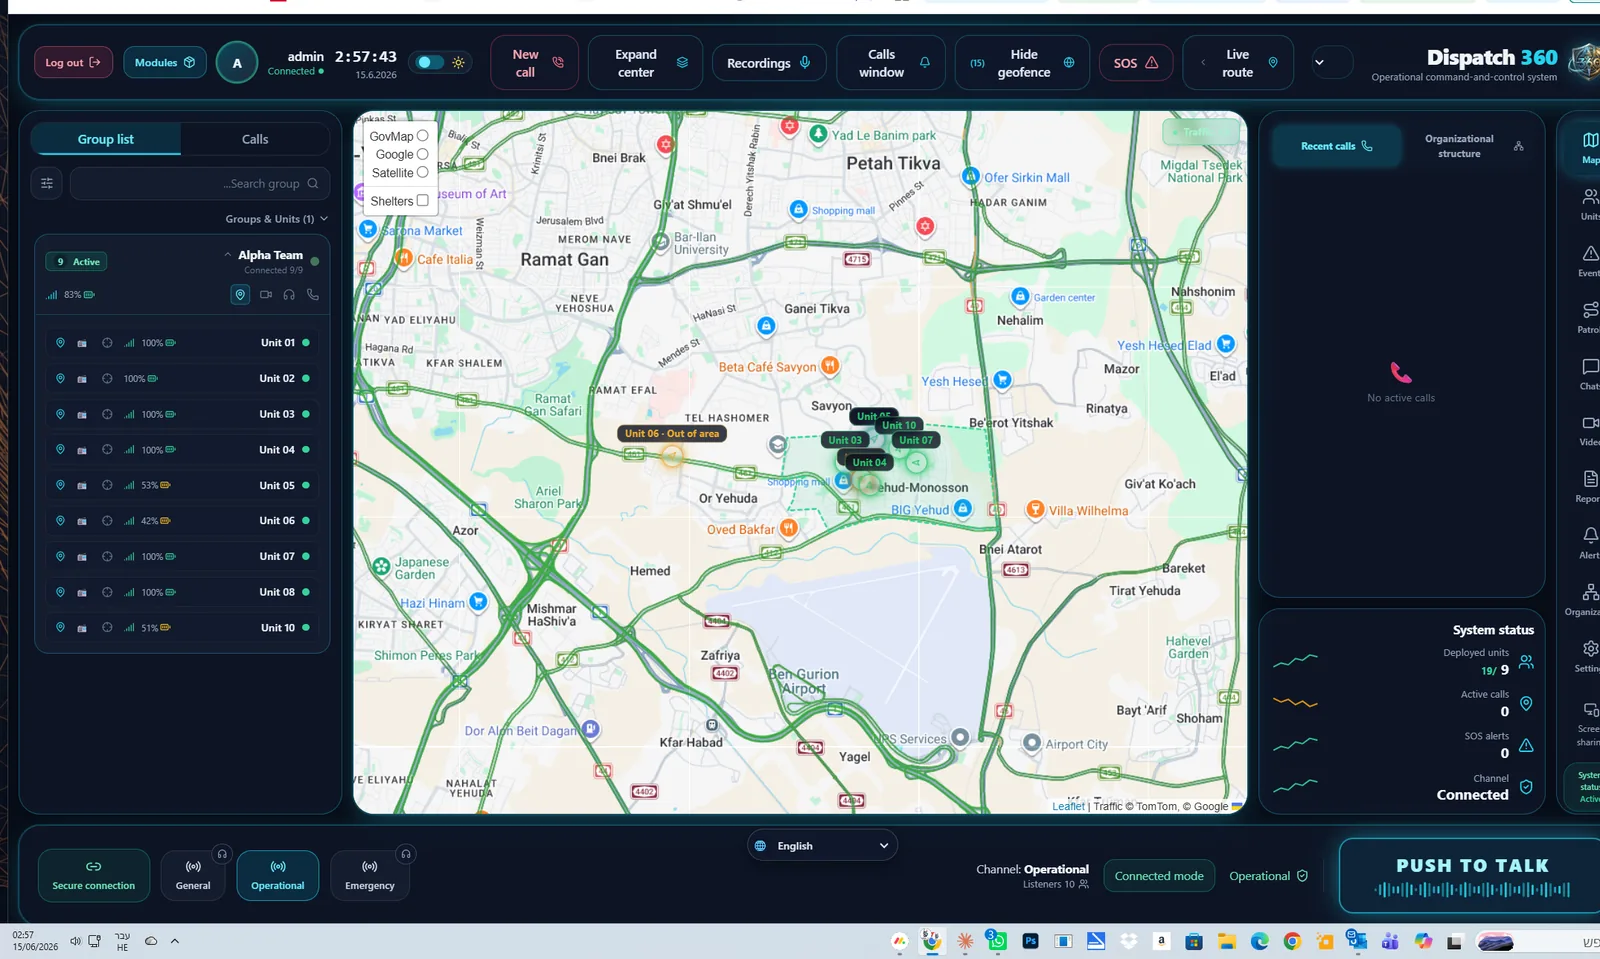1600x959 pixels.
Task: Show hidden icons in the system tray
Action: pos(175,941)
